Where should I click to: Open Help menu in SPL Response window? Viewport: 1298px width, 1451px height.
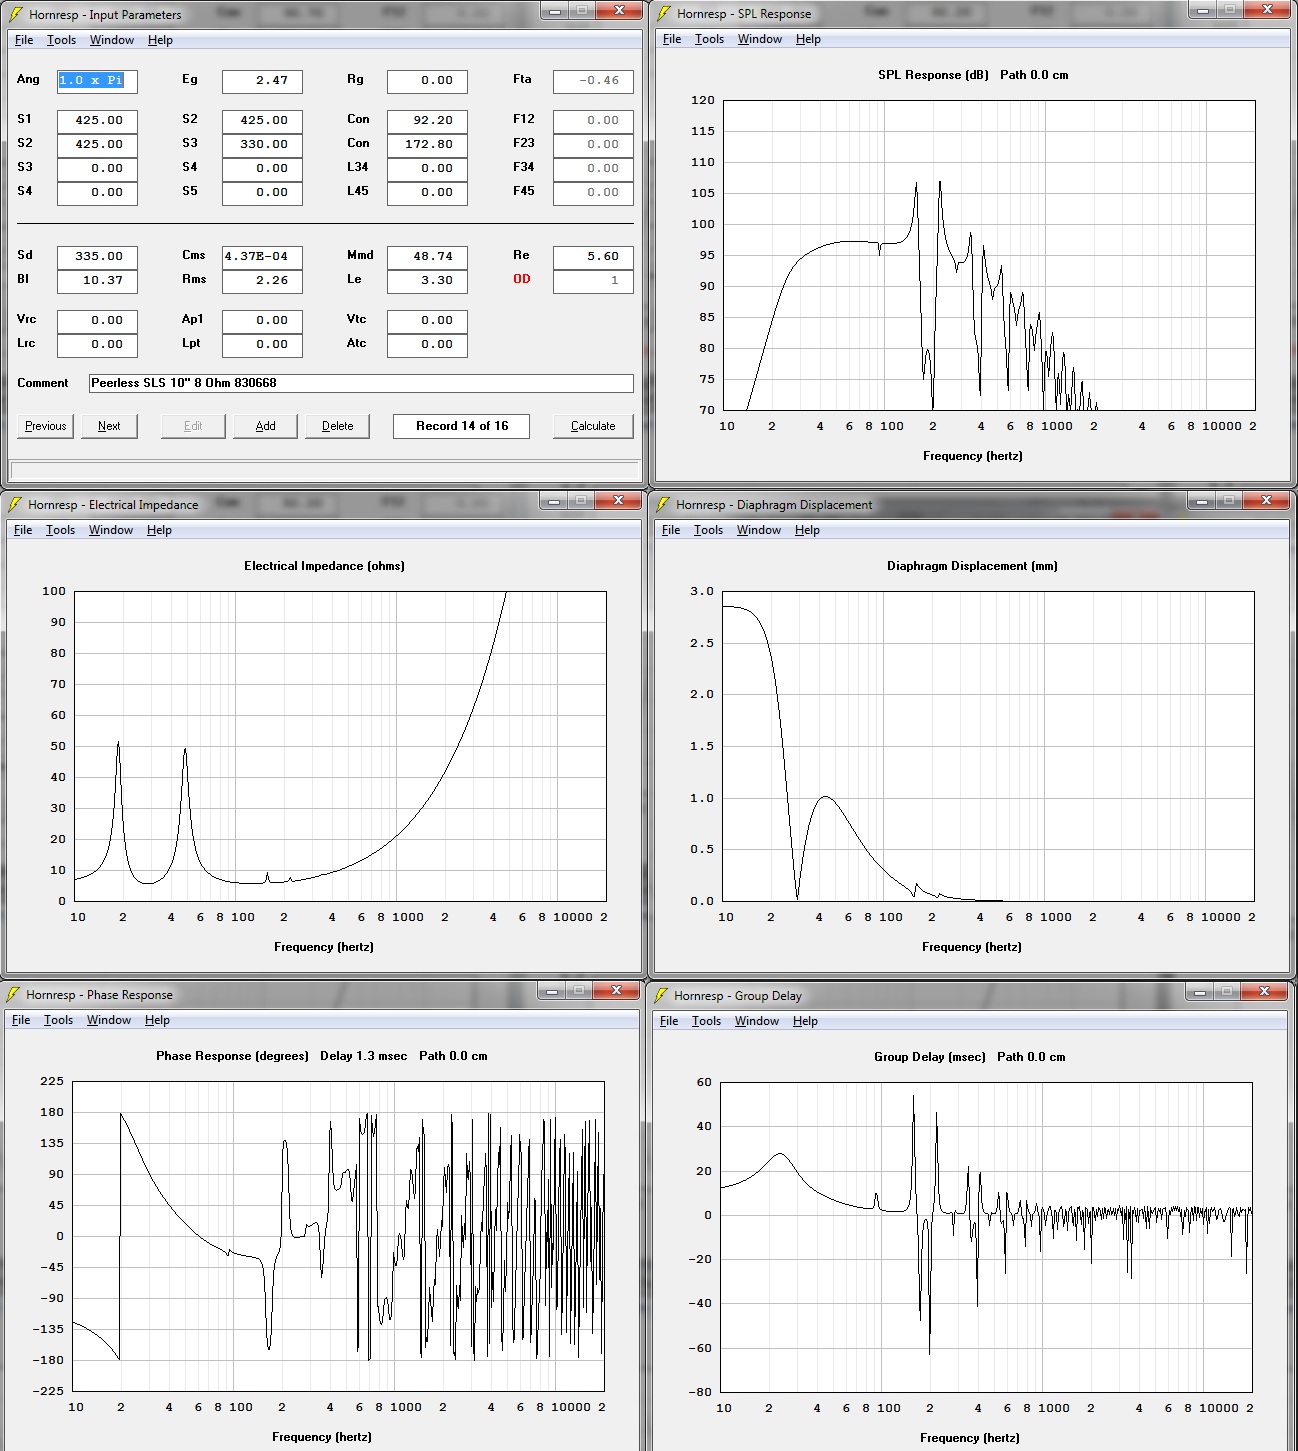pos(808,39)
